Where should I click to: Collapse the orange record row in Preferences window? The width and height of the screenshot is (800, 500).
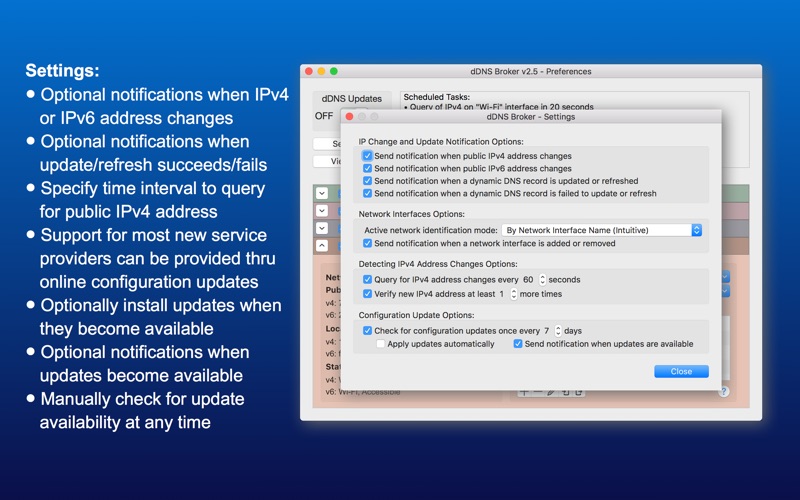click(322, 245)
